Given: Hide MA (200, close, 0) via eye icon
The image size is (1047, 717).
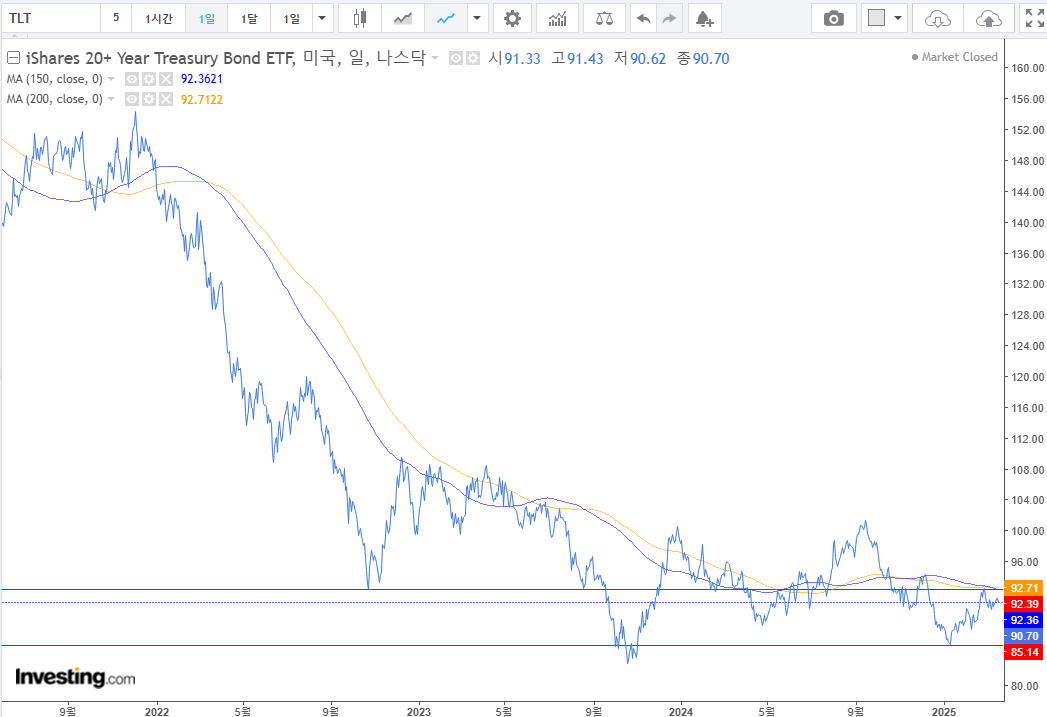Looking at the screenshot, I should tap(132, 99).
